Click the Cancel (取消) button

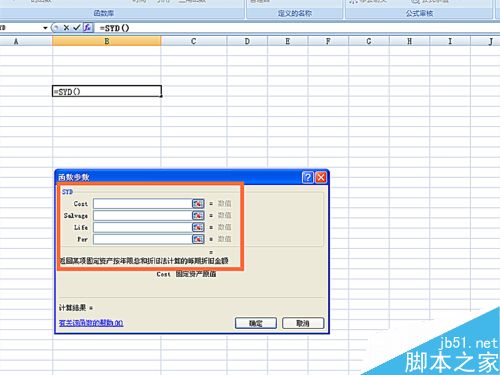303,323
